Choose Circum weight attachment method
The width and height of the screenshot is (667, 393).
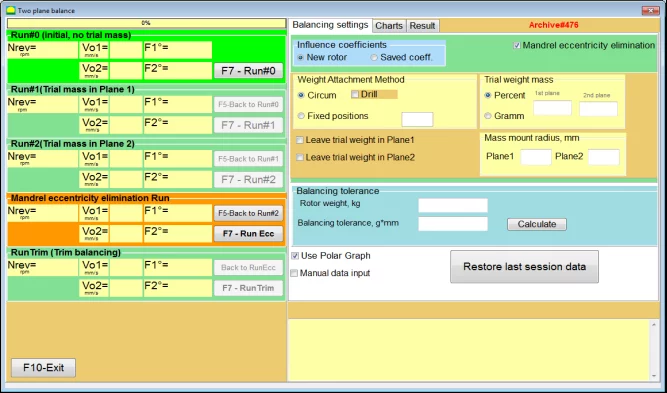point(301,95)
